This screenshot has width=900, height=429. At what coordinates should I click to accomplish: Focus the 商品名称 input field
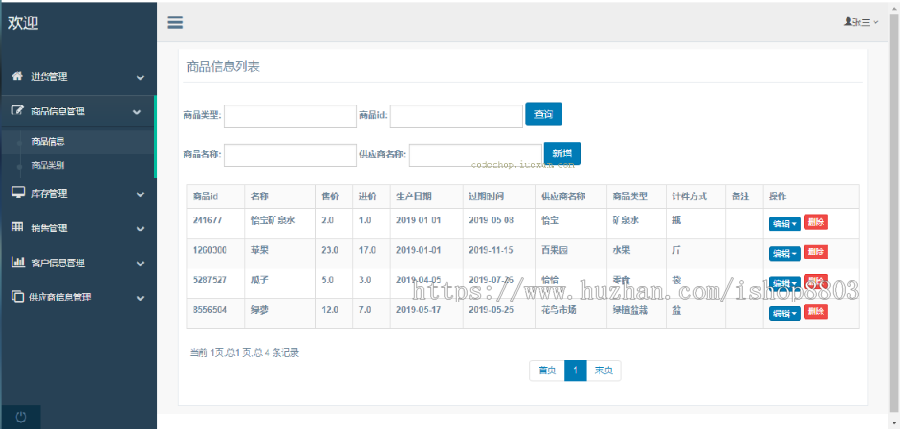click(290, 155)
